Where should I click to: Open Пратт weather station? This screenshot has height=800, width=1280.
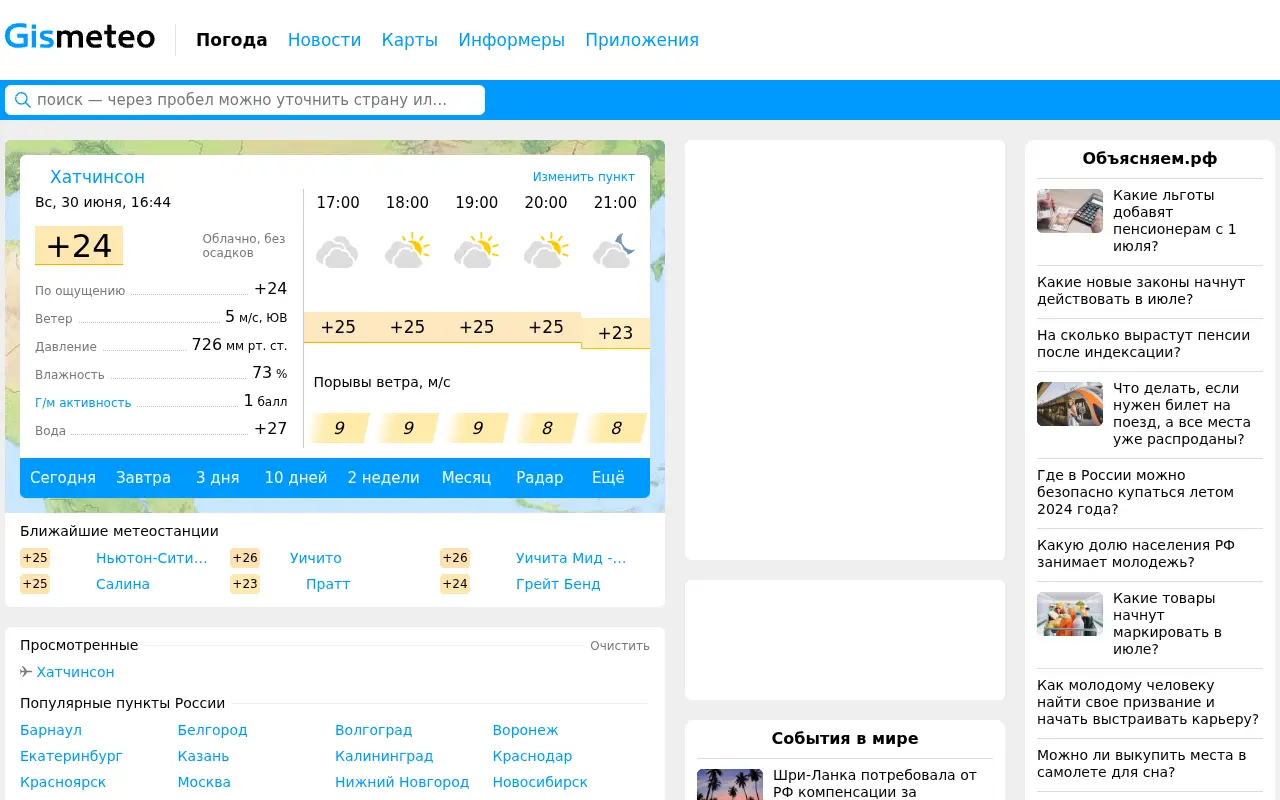(x=328, y=584)
